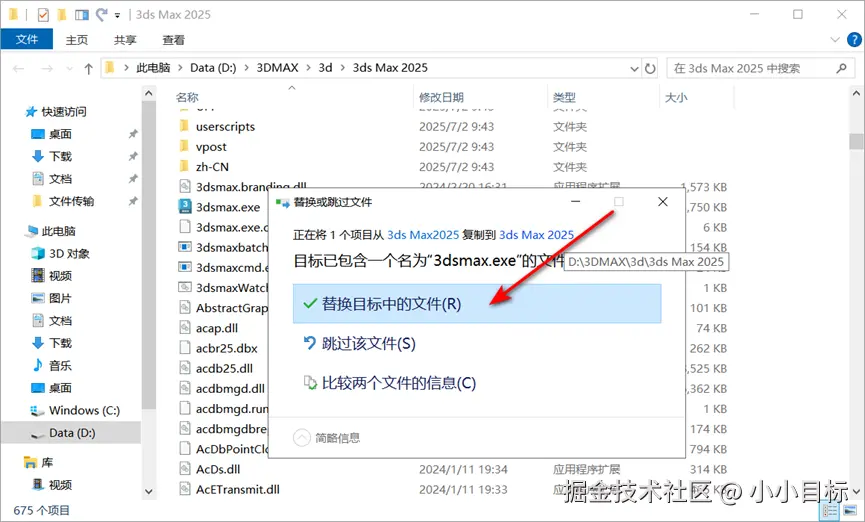This screenshot has height=522, width=865.
Task: Expand ribbon with the chevron near help
Action: pos(835,40)
